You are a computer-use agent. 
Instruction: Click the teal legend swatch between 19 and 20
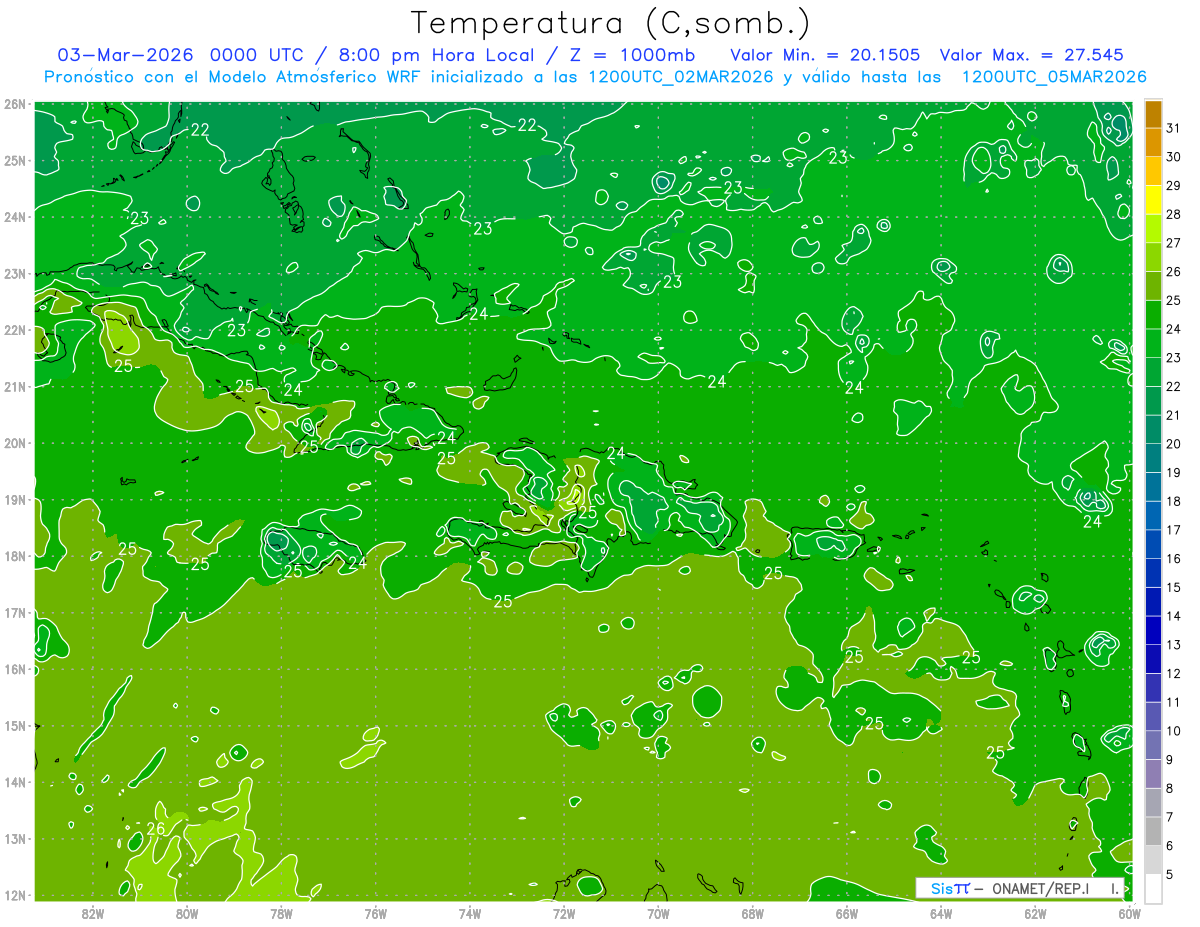pos(1153,458)
